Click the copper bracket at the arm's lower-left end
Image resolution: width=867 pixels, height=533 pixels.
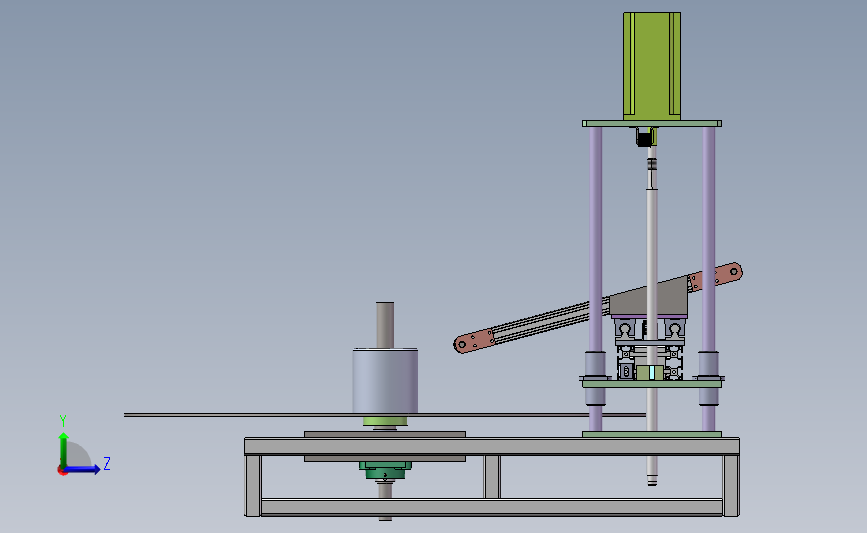point(474,341)
